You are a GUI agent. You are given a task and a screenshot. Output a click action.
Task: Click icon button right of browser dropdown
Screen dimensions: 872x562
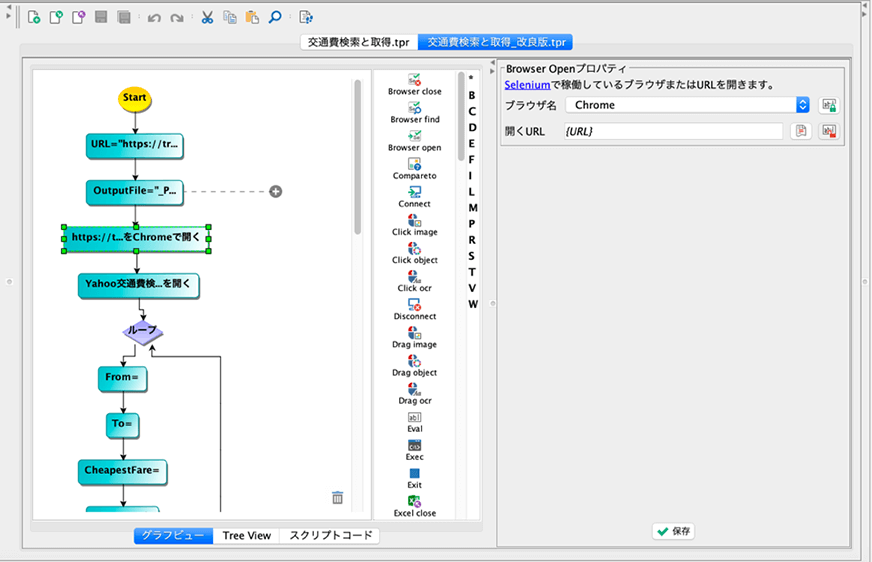(829, 105)
